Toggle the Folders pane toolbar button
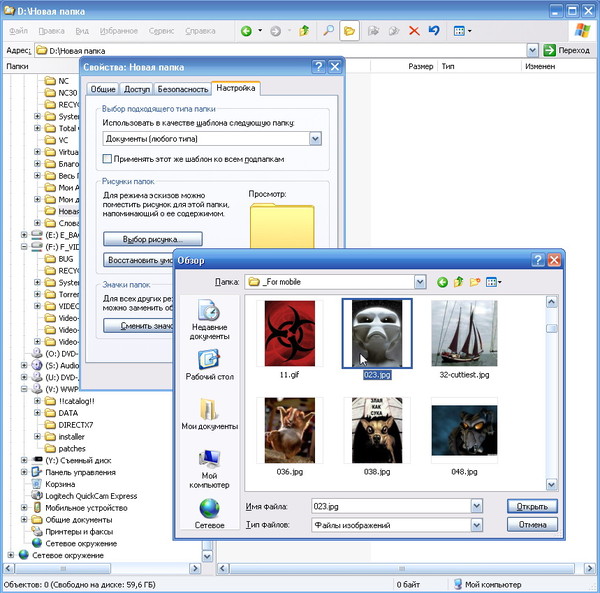 pyautogui.click(x=349, y=31)
